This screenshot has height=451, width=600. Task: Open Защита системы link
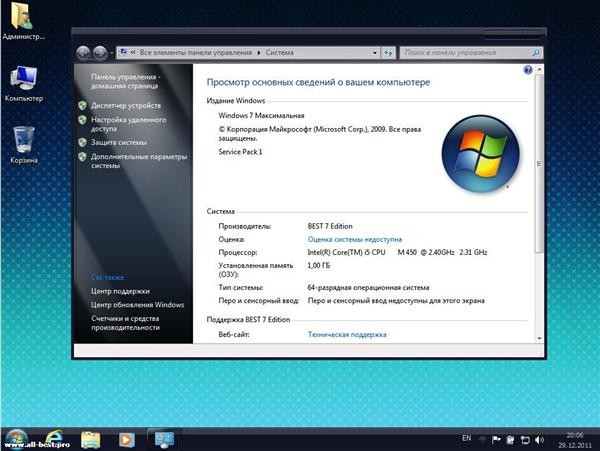coord(119,142)
